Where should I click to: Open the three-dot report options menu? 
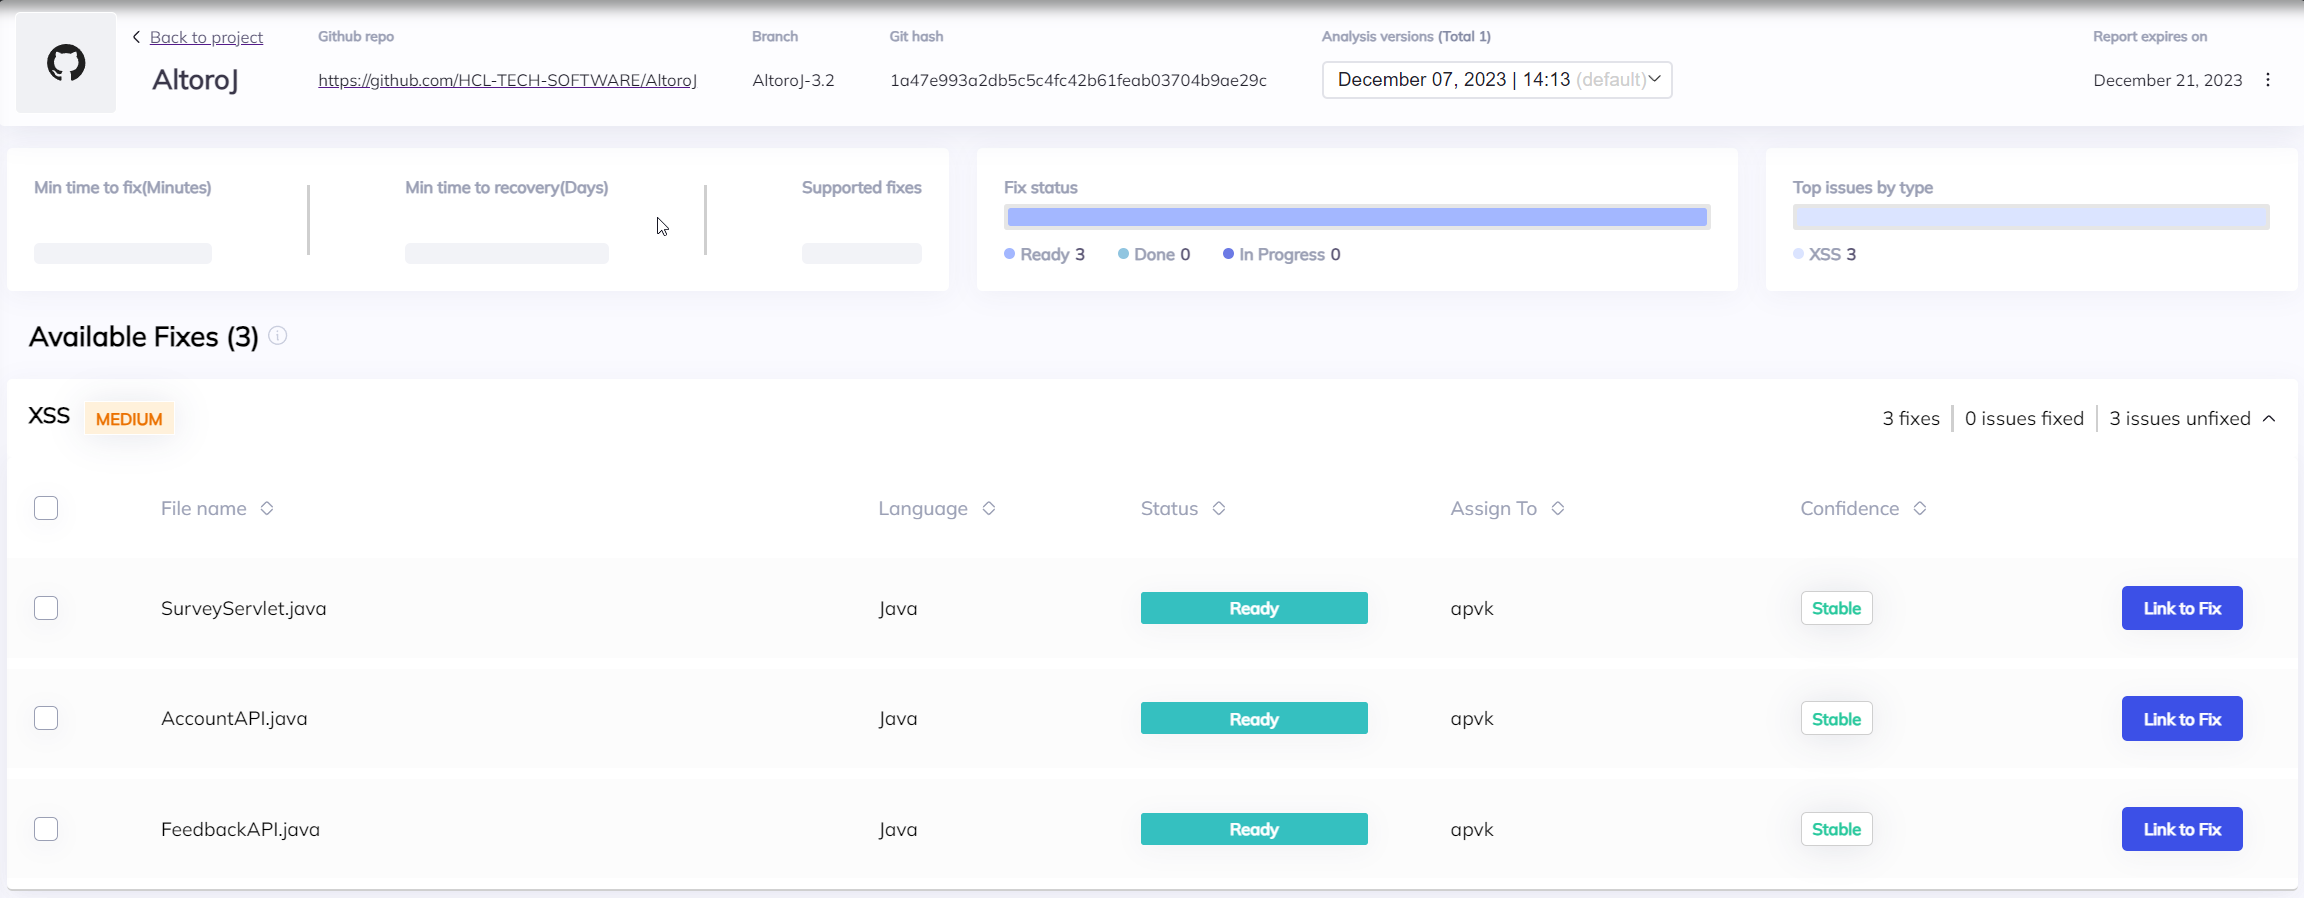(x=2268, y=80)
